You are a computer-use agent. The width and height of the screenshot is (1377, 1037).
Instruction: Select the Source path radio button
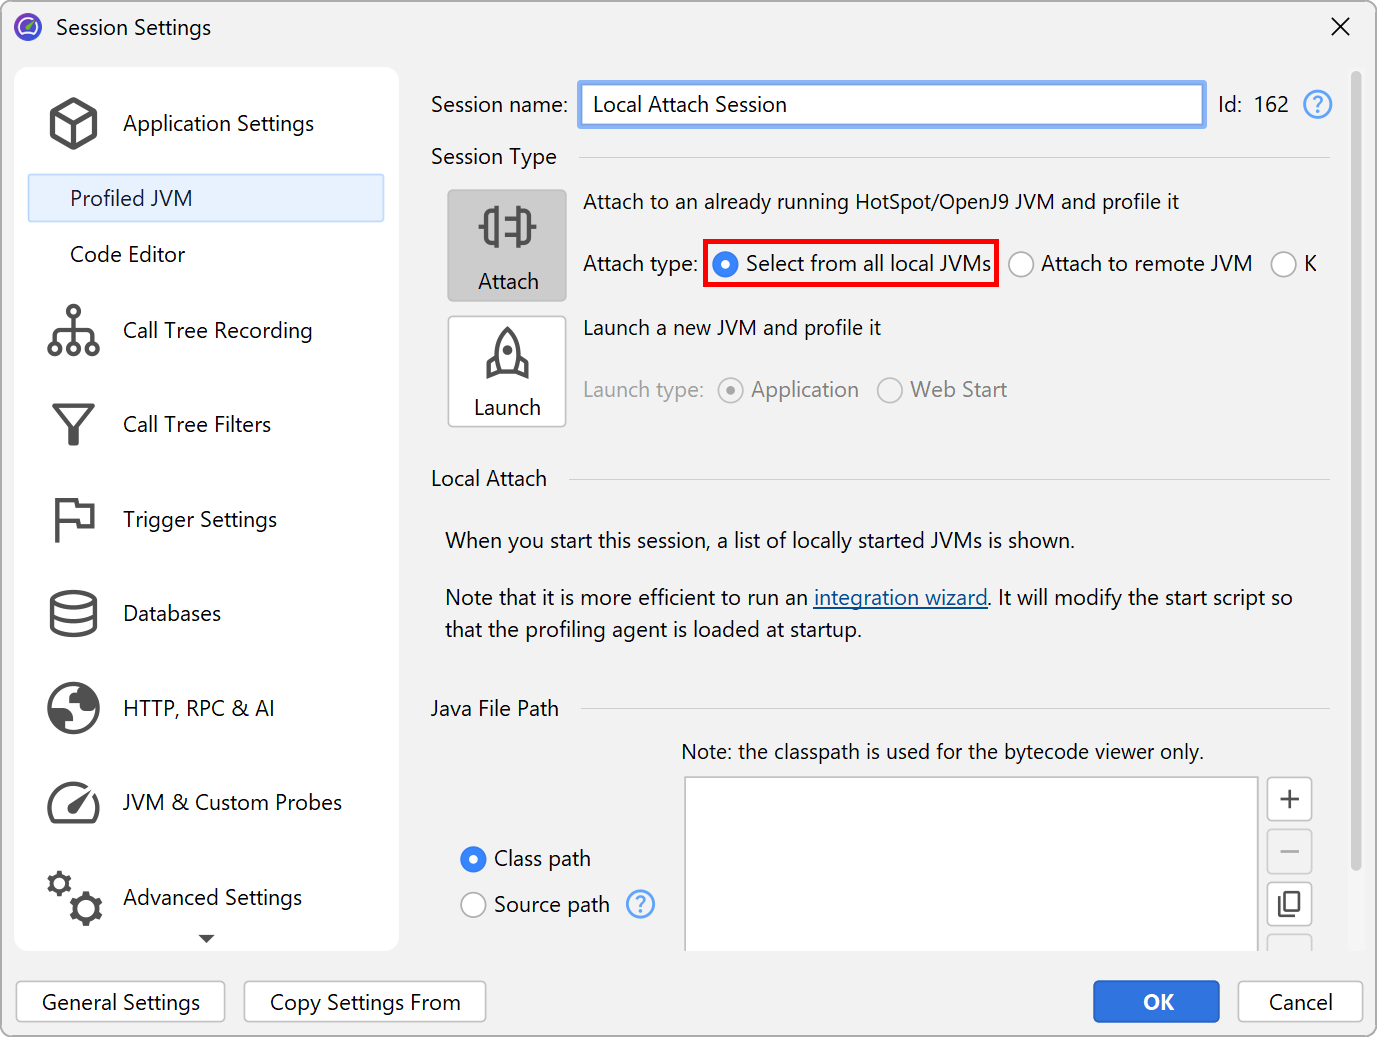point(473,905)
